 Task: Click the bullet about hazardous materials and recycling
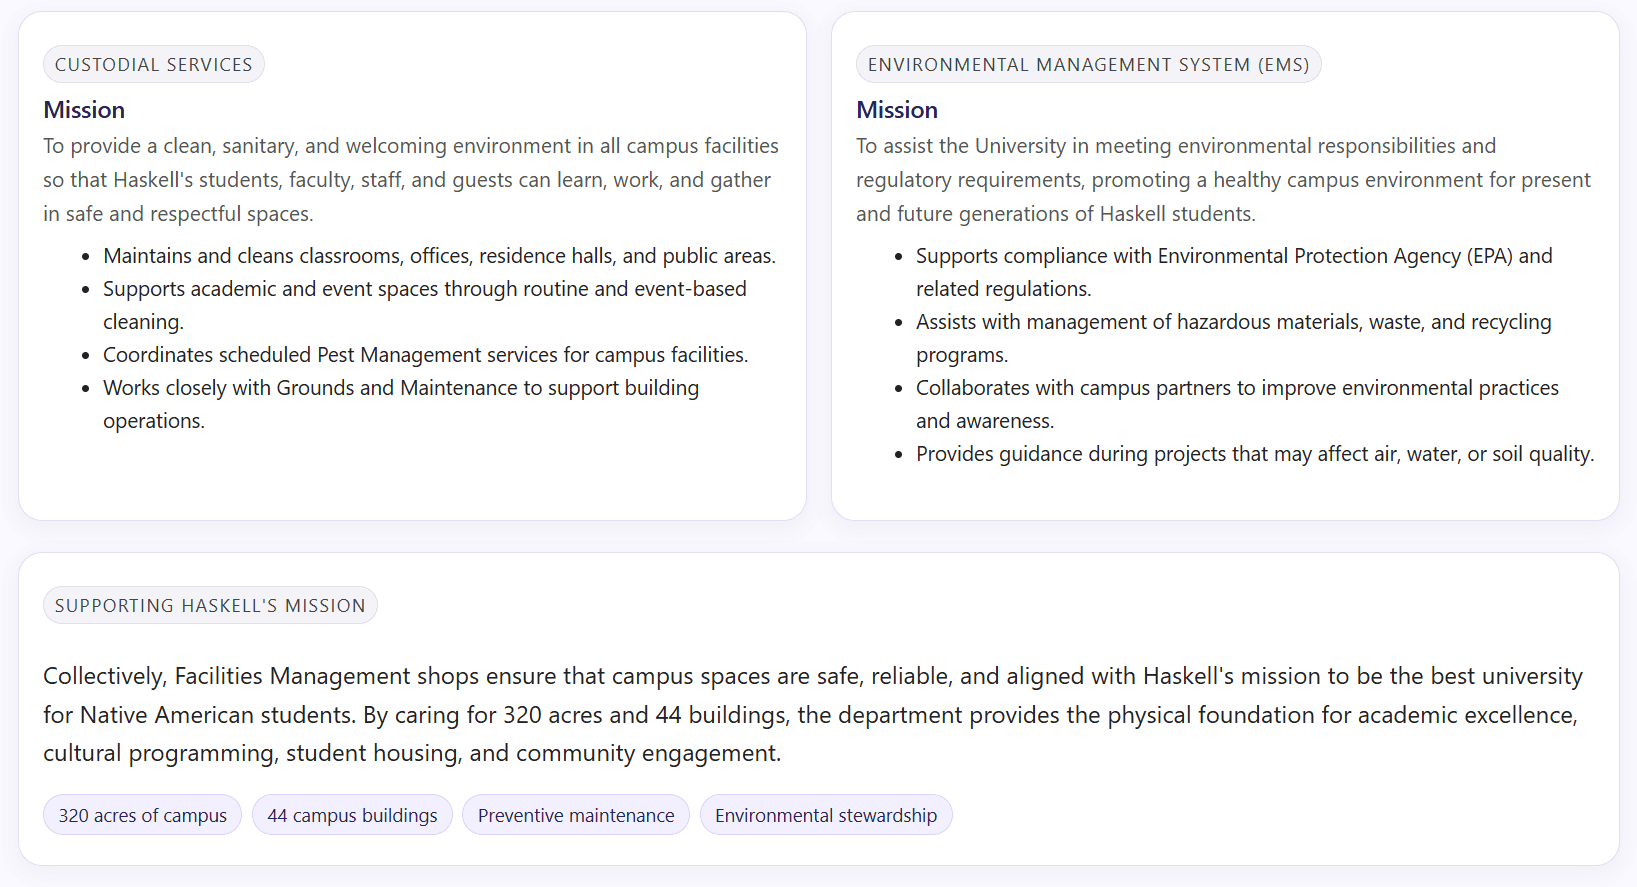1233,323
